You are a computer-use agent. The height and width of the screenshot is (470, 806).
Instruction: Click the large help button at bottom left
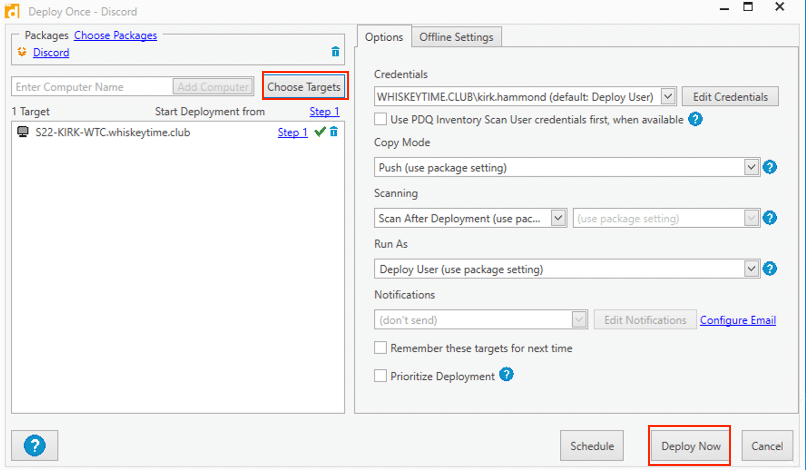[x=34, y=445]
